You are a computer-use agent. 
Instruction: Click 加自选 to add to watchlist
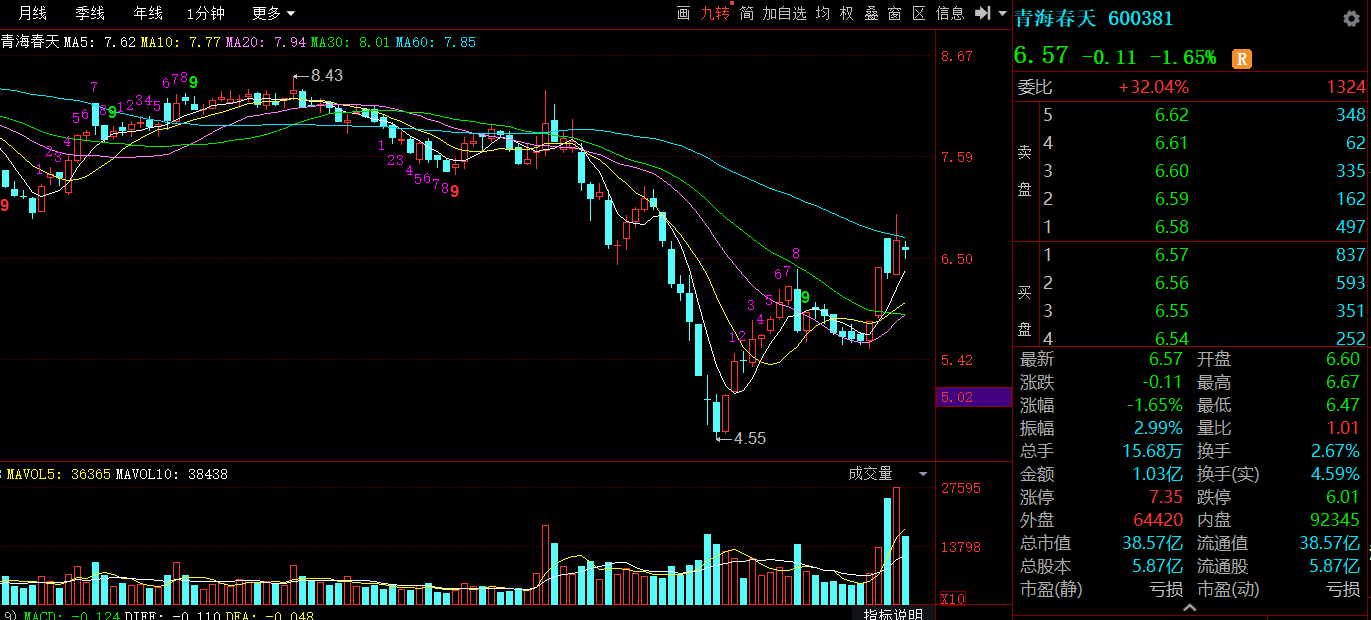coord(784,13)
